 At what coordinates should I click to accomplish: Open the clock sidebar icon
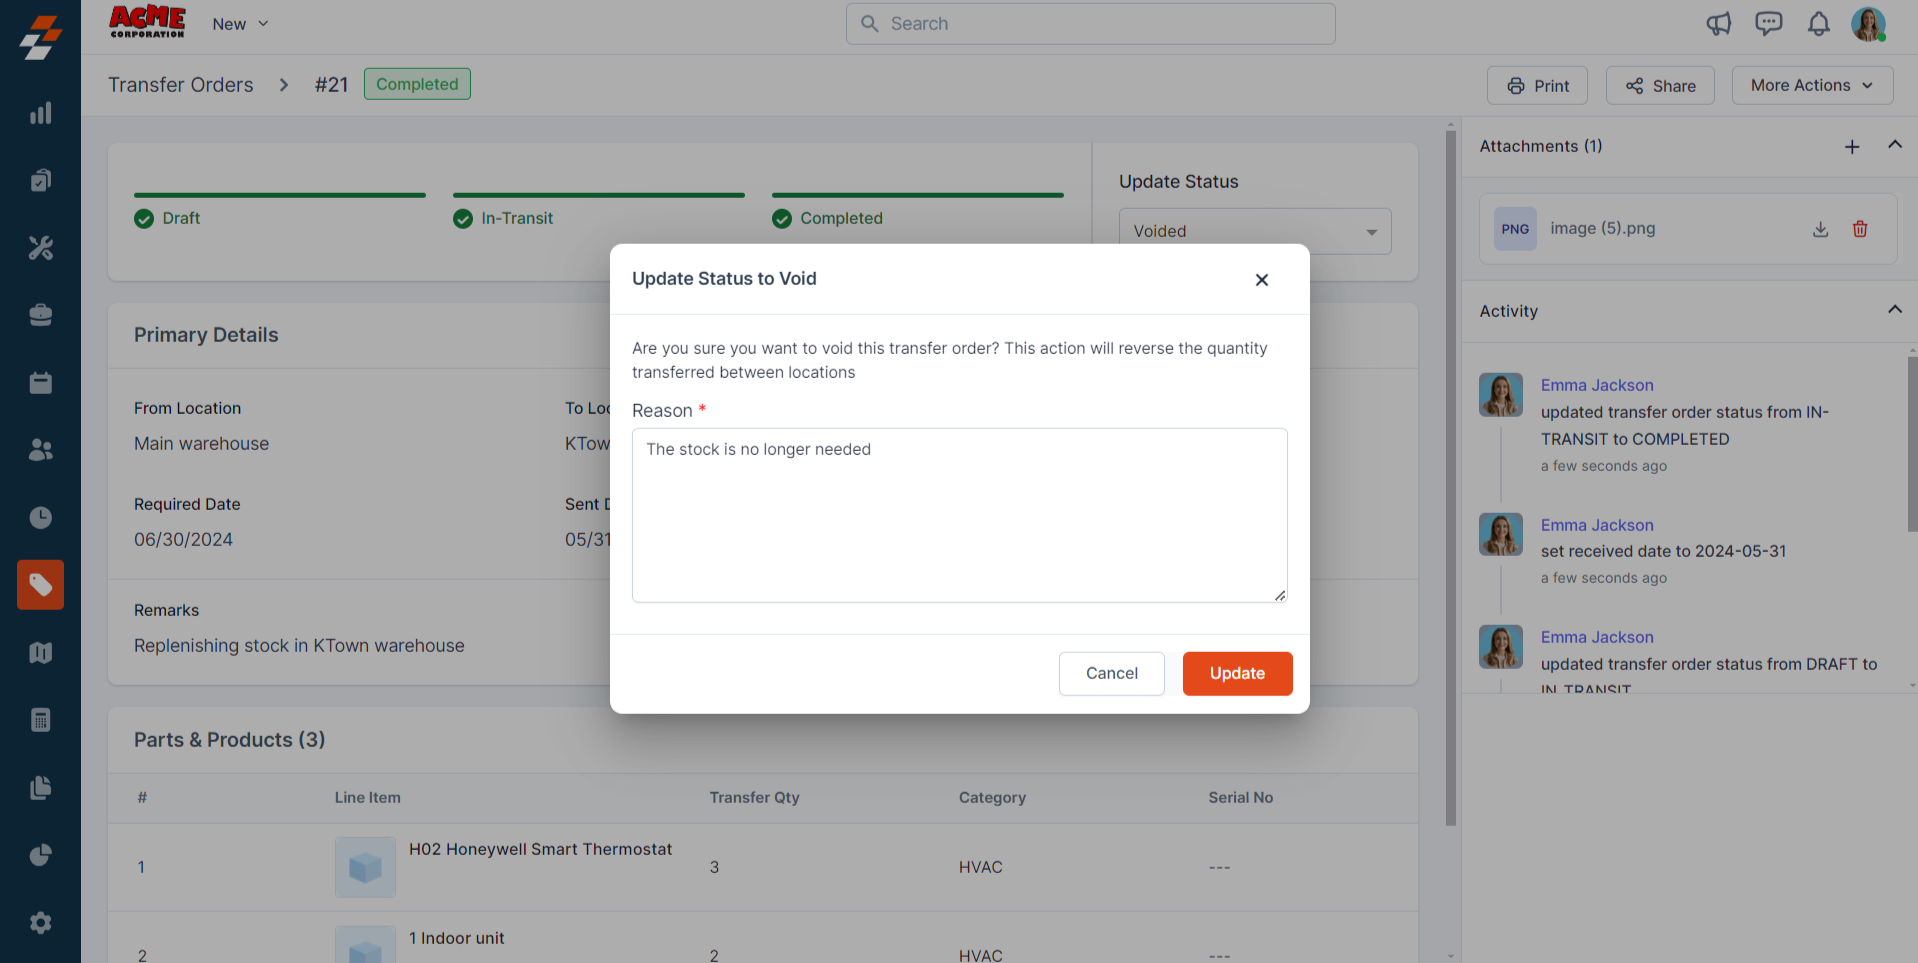point(40,518)
